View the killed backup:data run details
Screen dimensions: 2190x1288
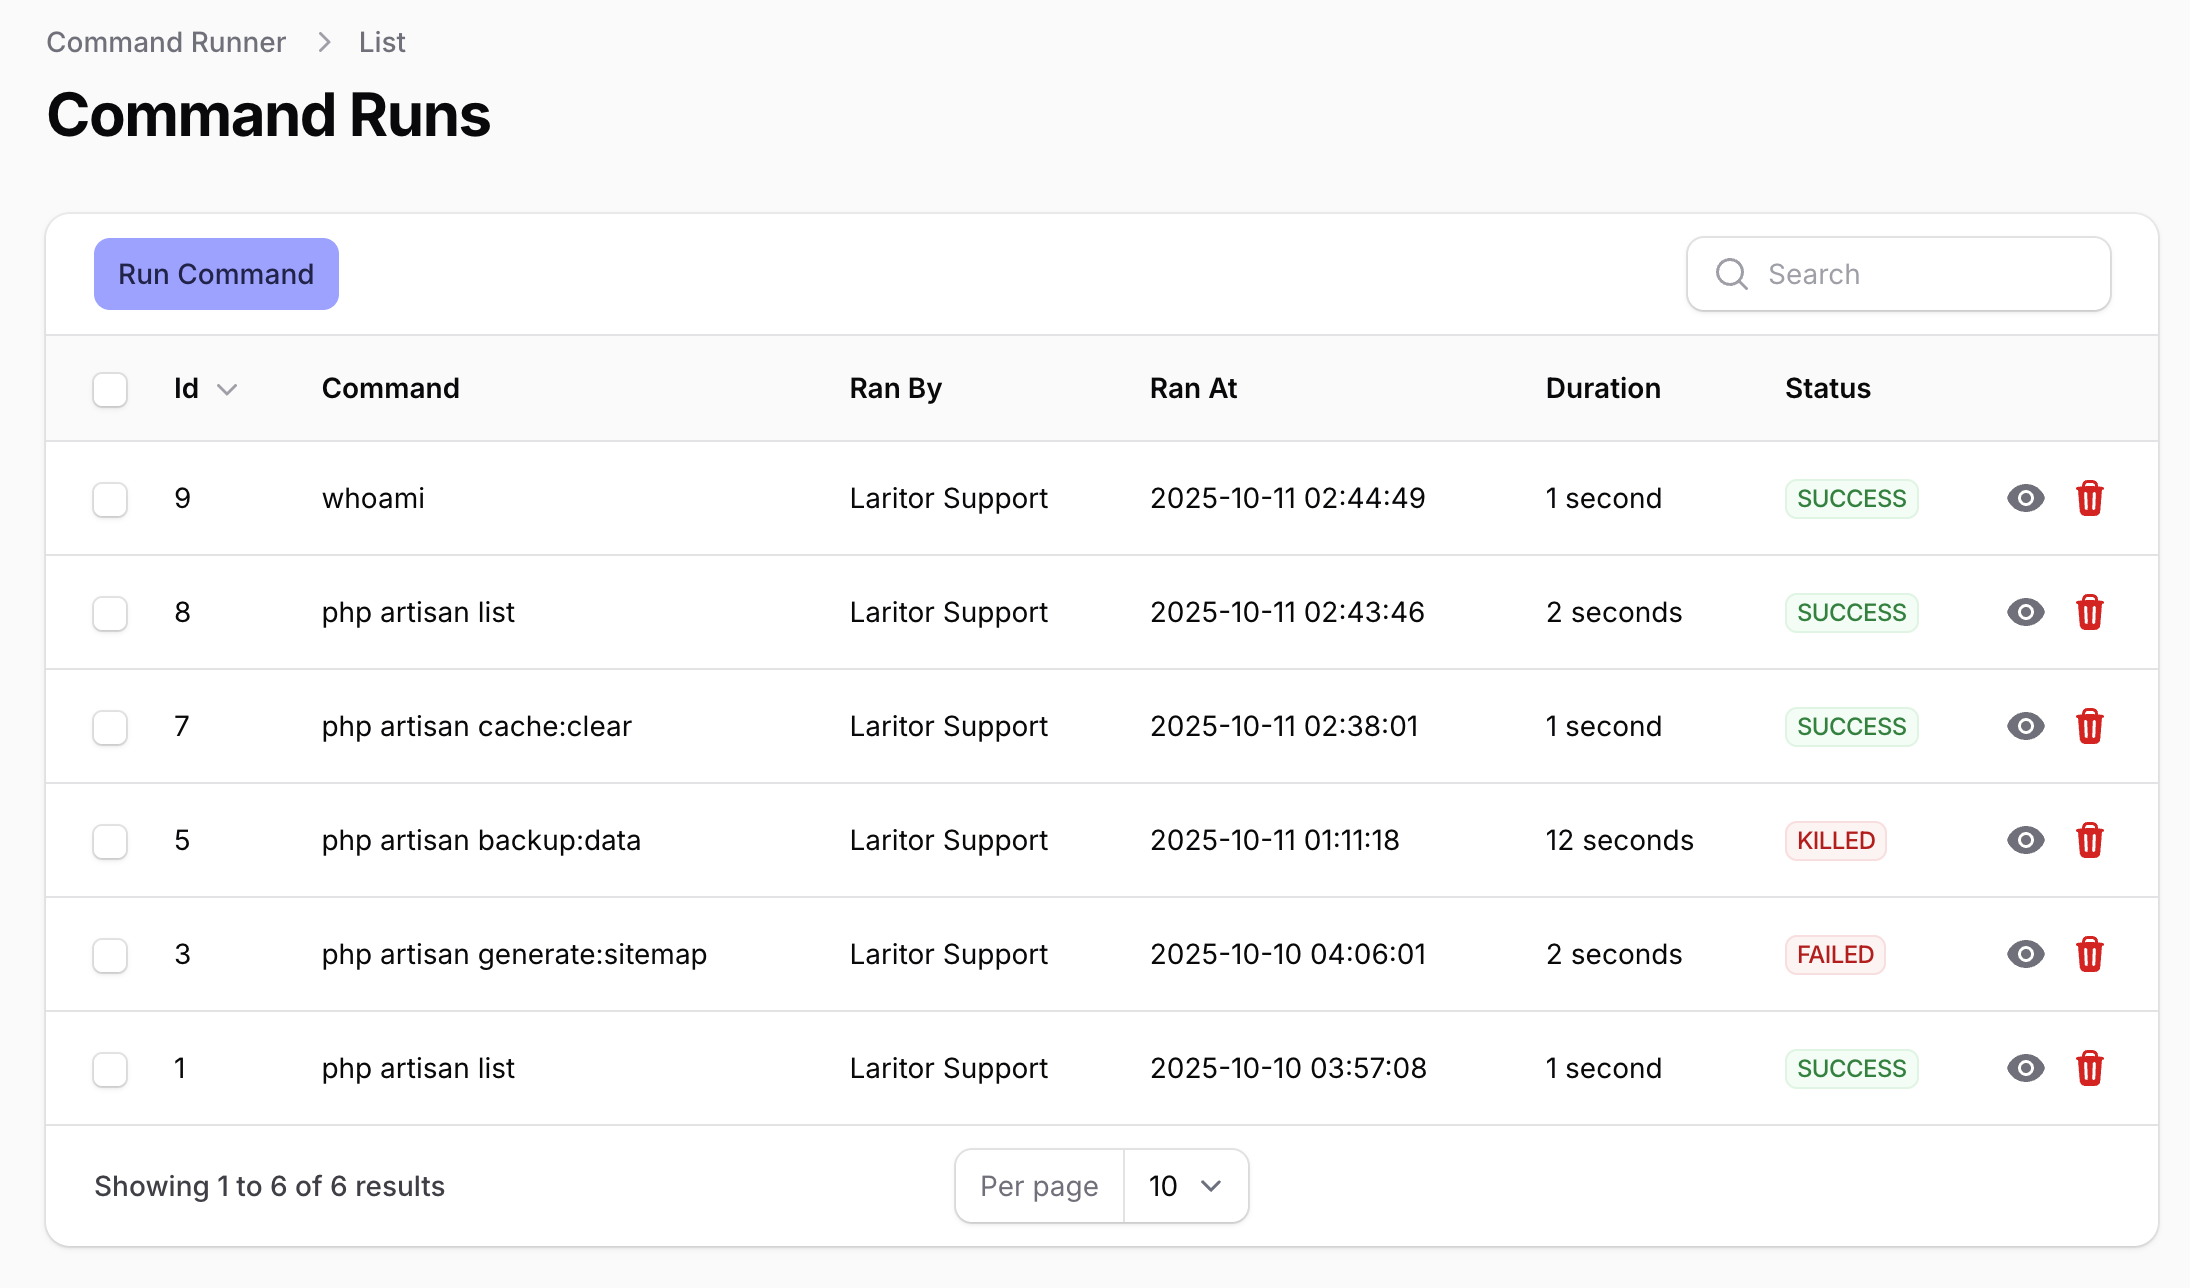[x=2025, y=840]
